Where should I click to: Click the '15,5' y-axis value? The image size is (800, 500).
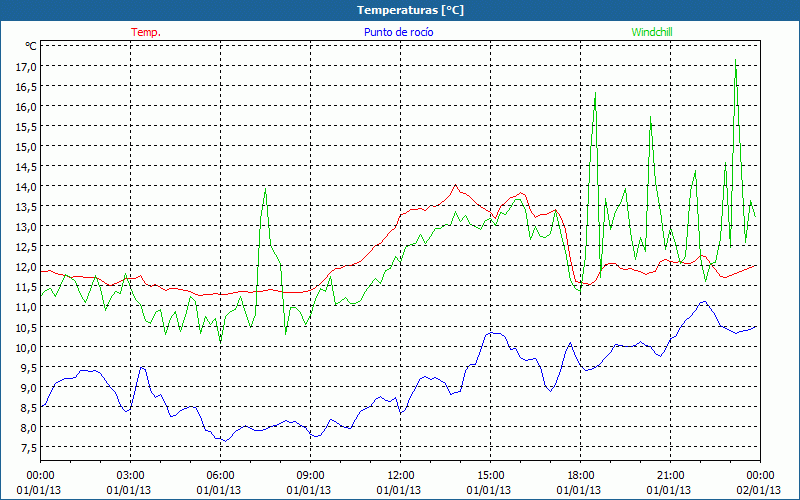coord(27,127)
